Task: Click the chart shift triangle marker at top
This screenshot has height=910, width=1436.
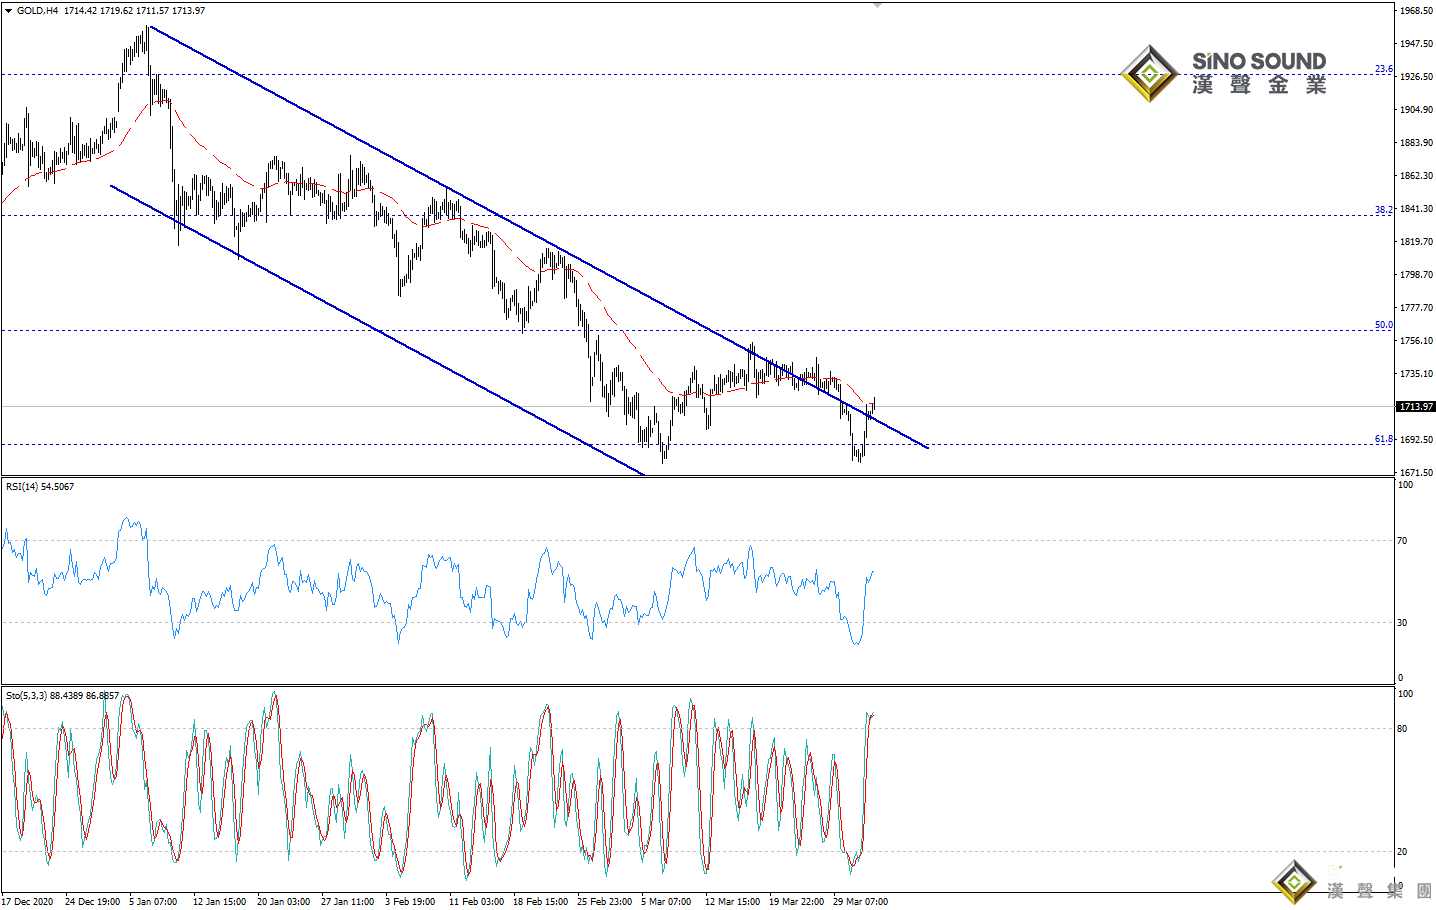Action: tap(877, 5)
